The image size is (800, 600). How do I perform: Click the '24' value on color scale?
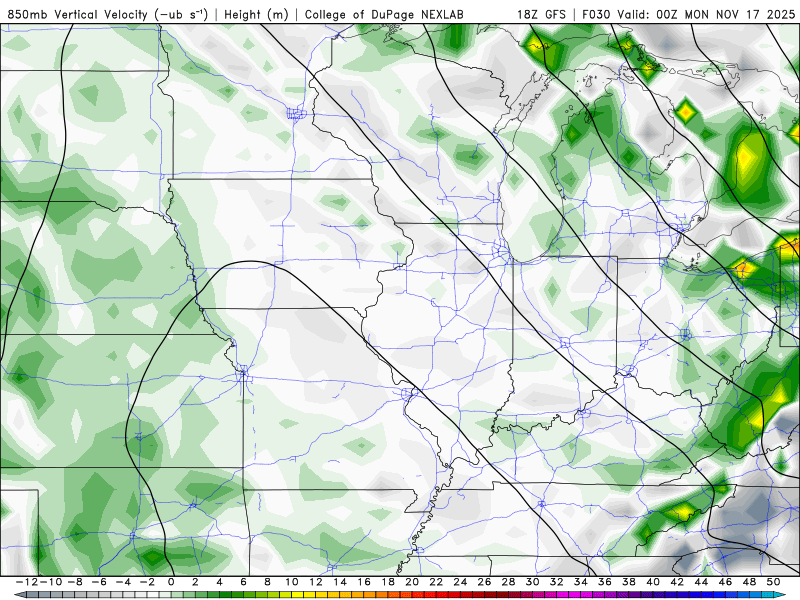click(460, 582)
